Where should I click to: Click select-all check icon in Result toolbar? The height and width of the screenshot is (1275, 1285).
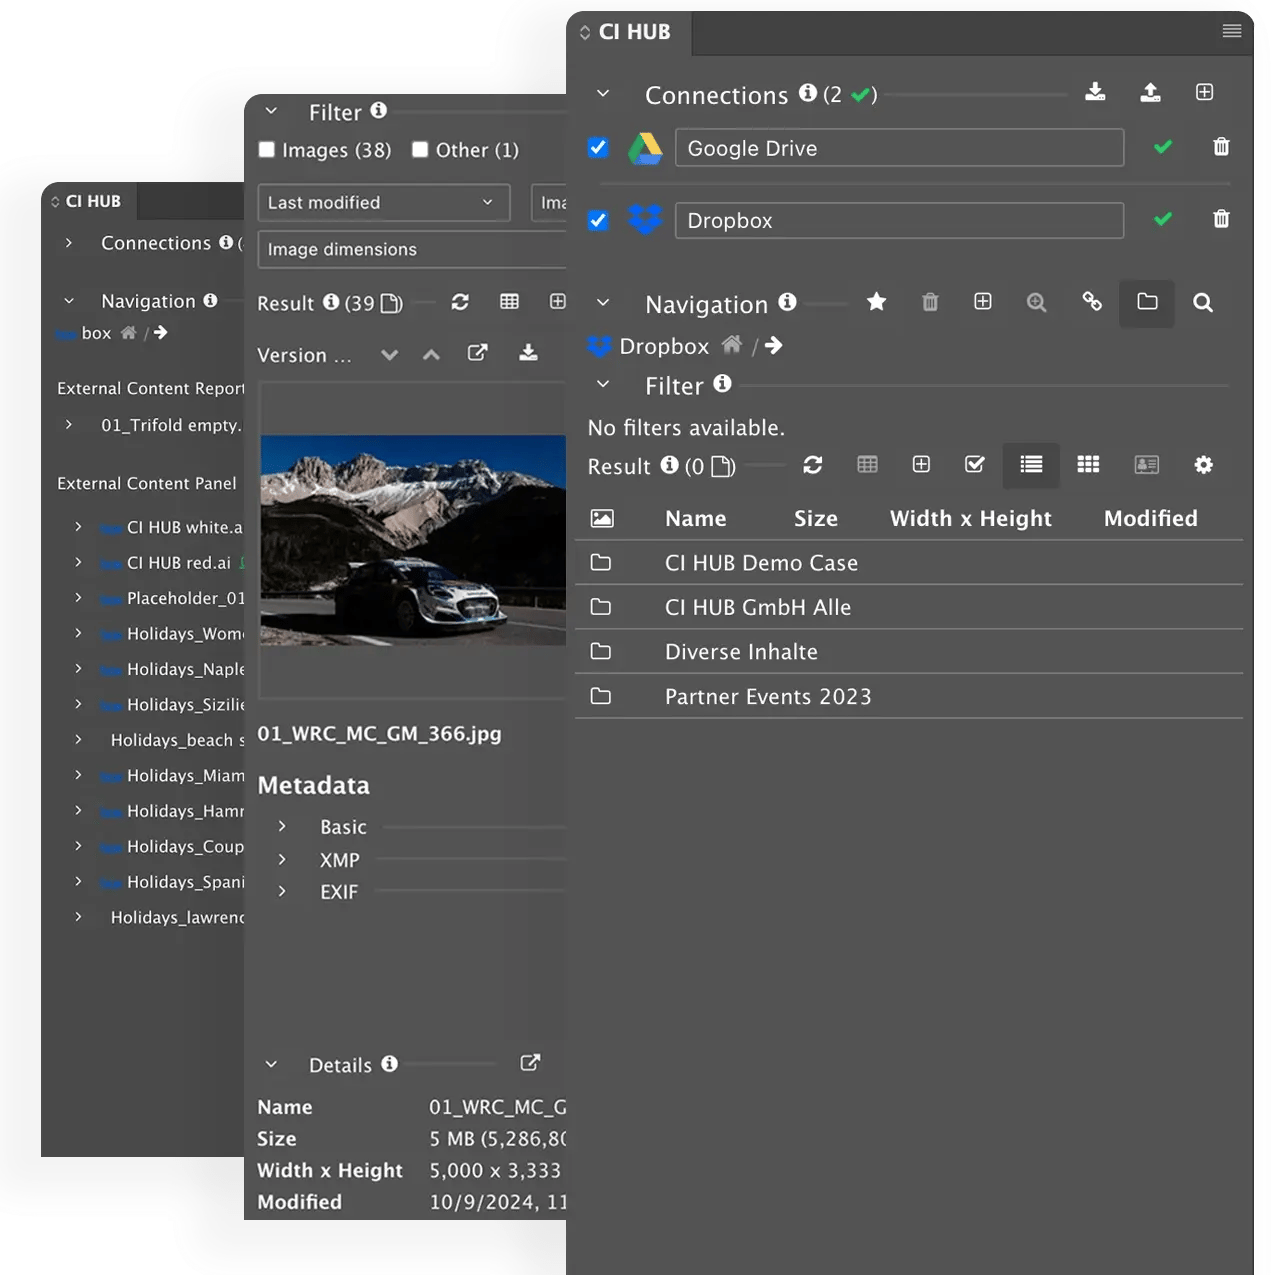coord(975,464)
